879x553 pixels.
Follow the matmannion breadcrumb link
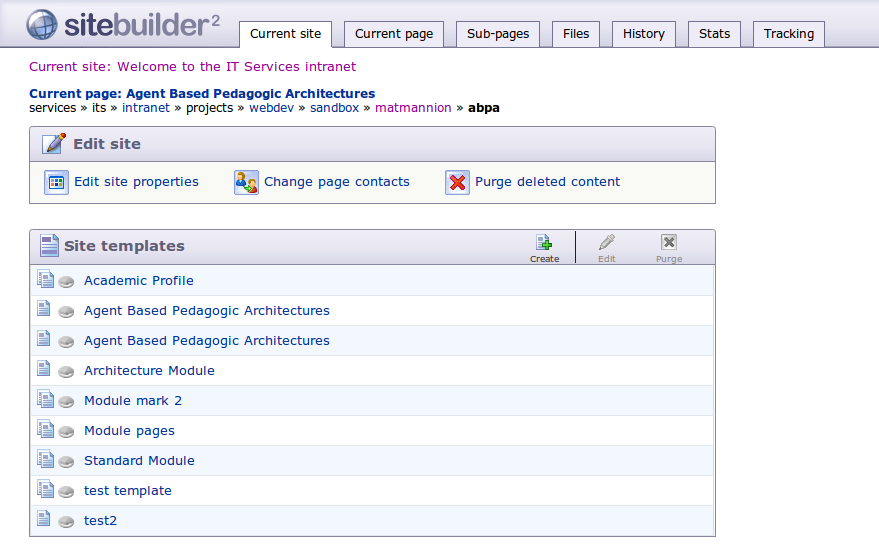click(x=413, y=107)
